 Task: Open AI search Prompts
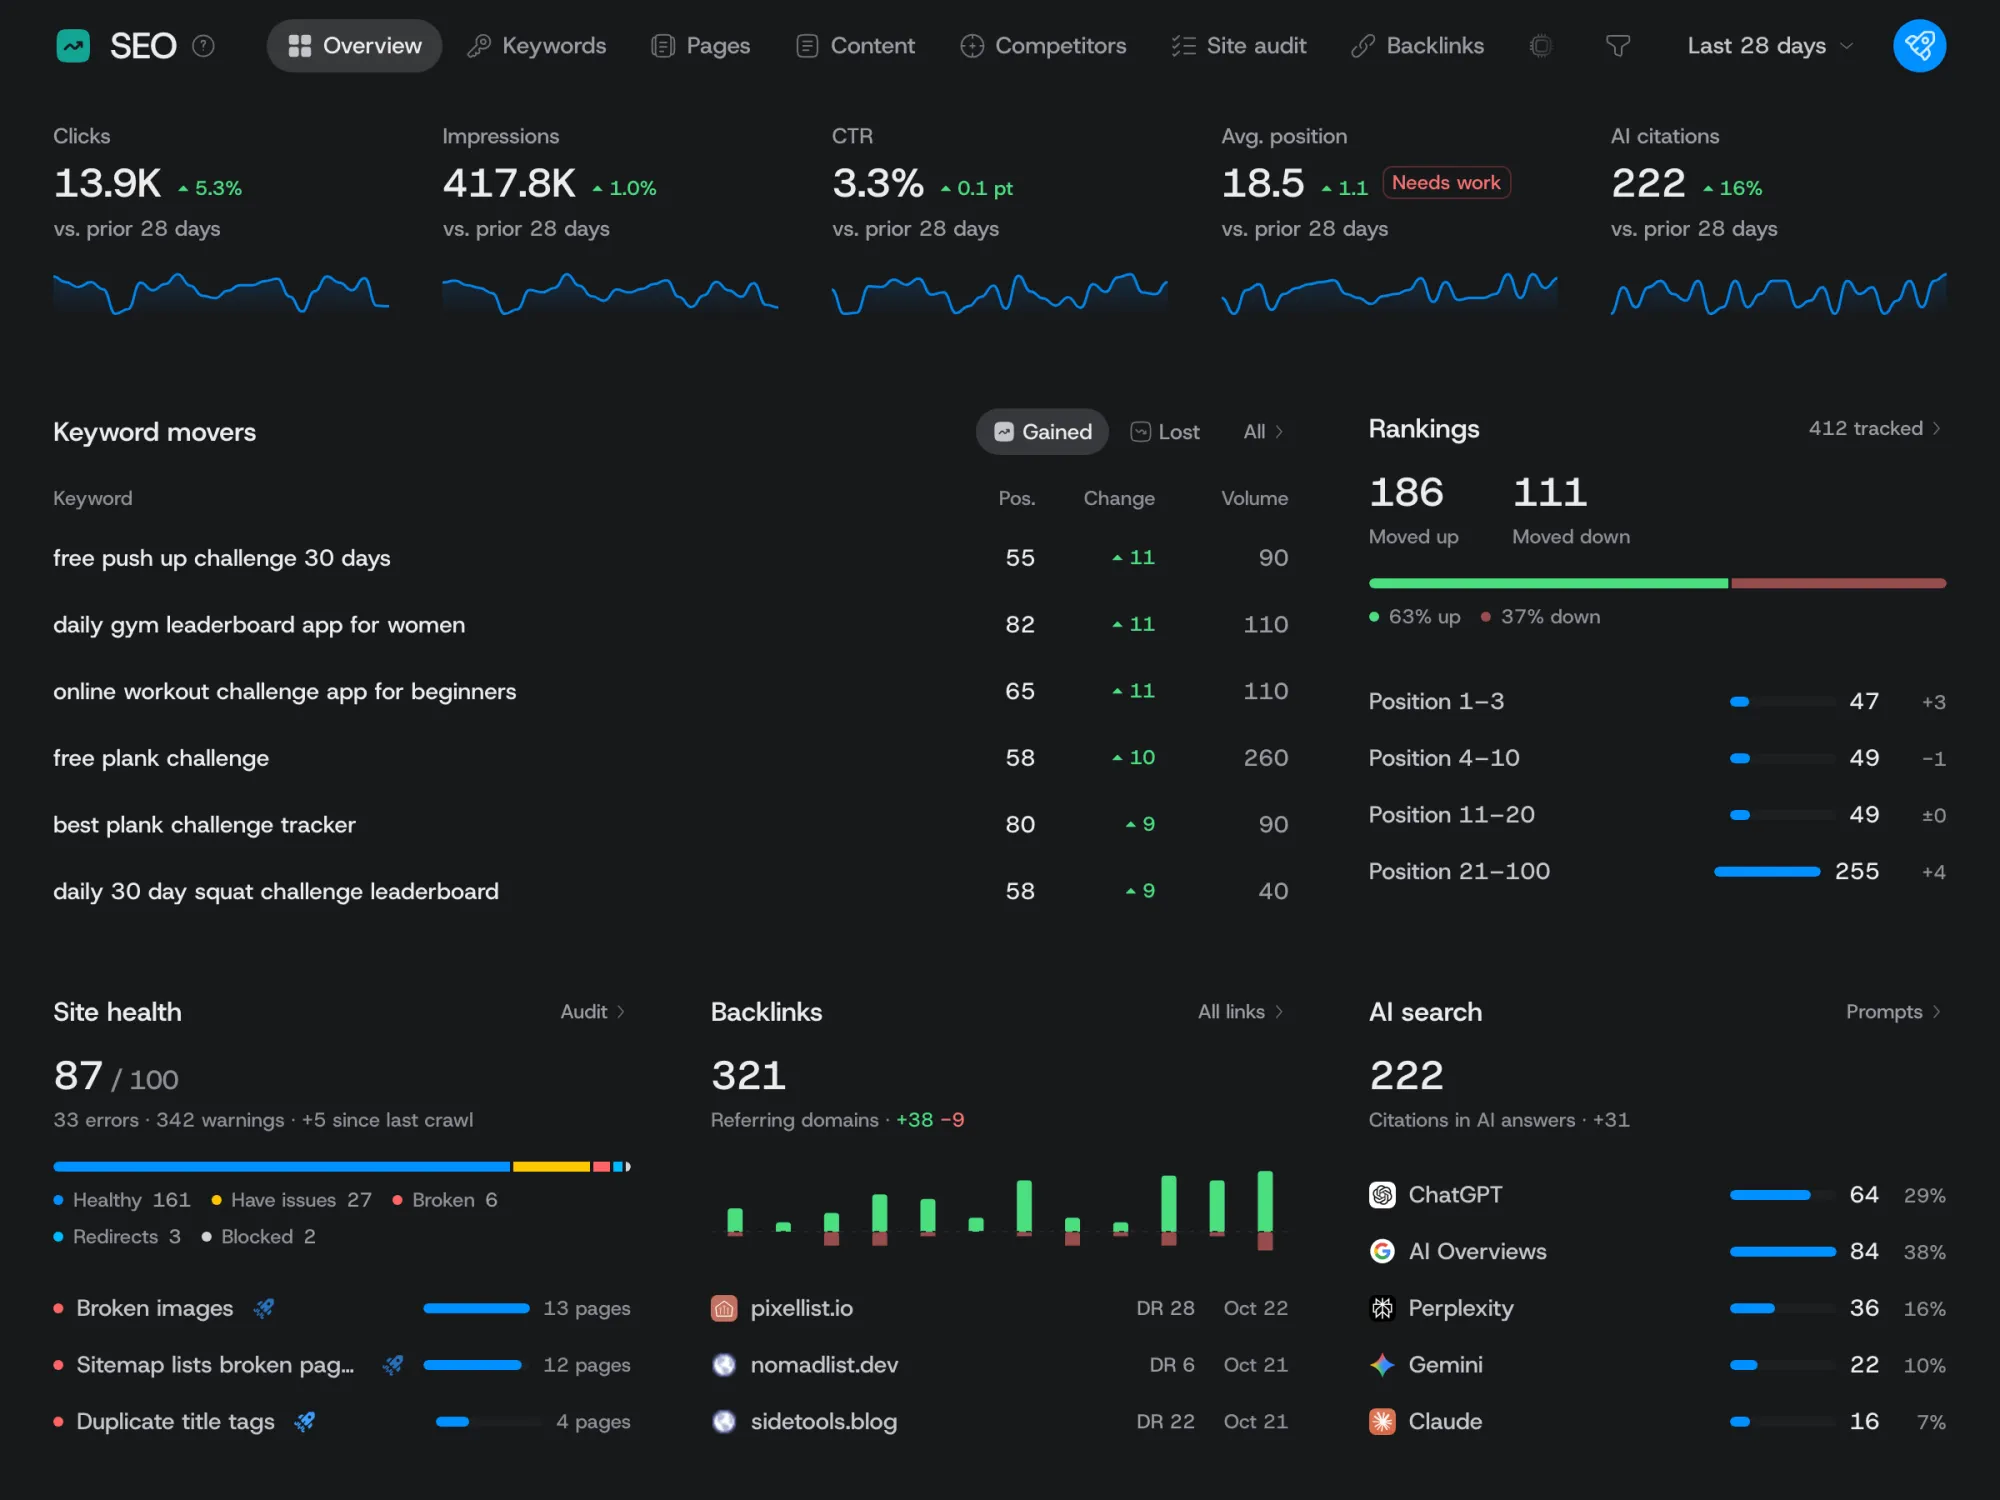[x=1894, y=1012]
